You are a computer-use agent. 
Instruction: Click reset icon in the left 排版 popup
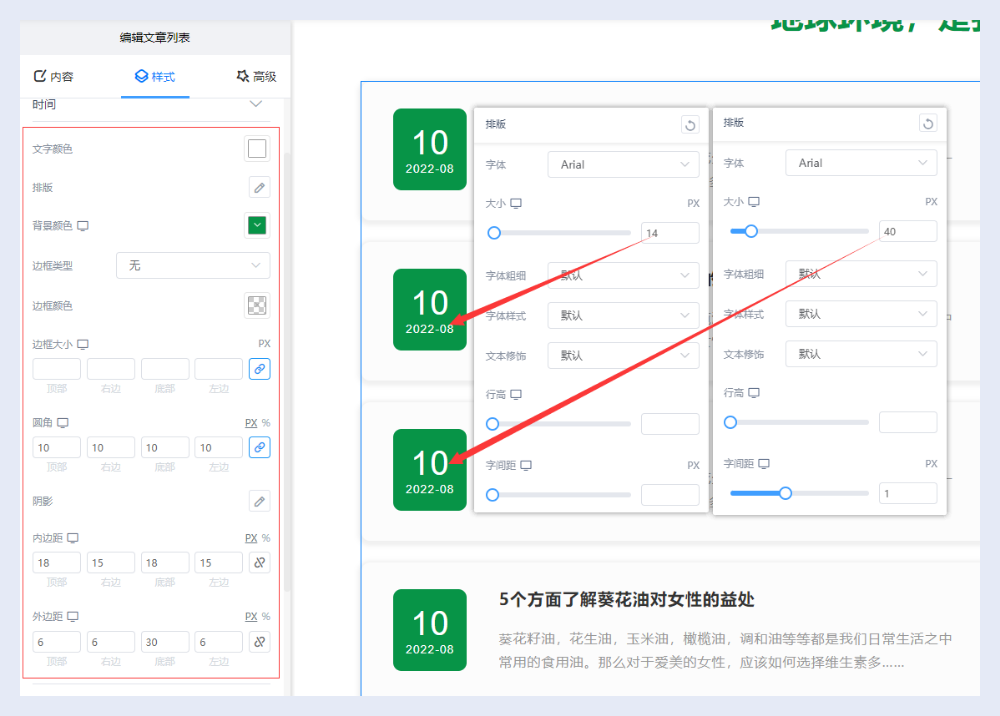tap(689, 124)
